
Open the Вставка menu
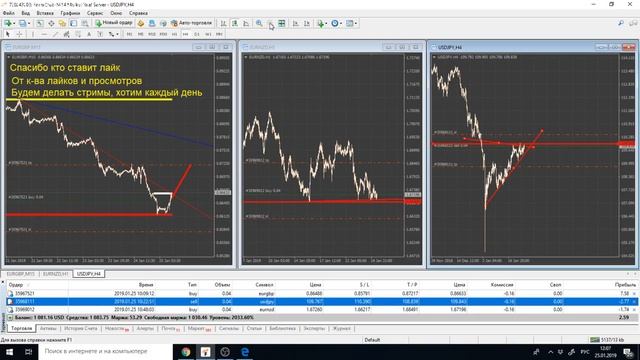(45, 13)
